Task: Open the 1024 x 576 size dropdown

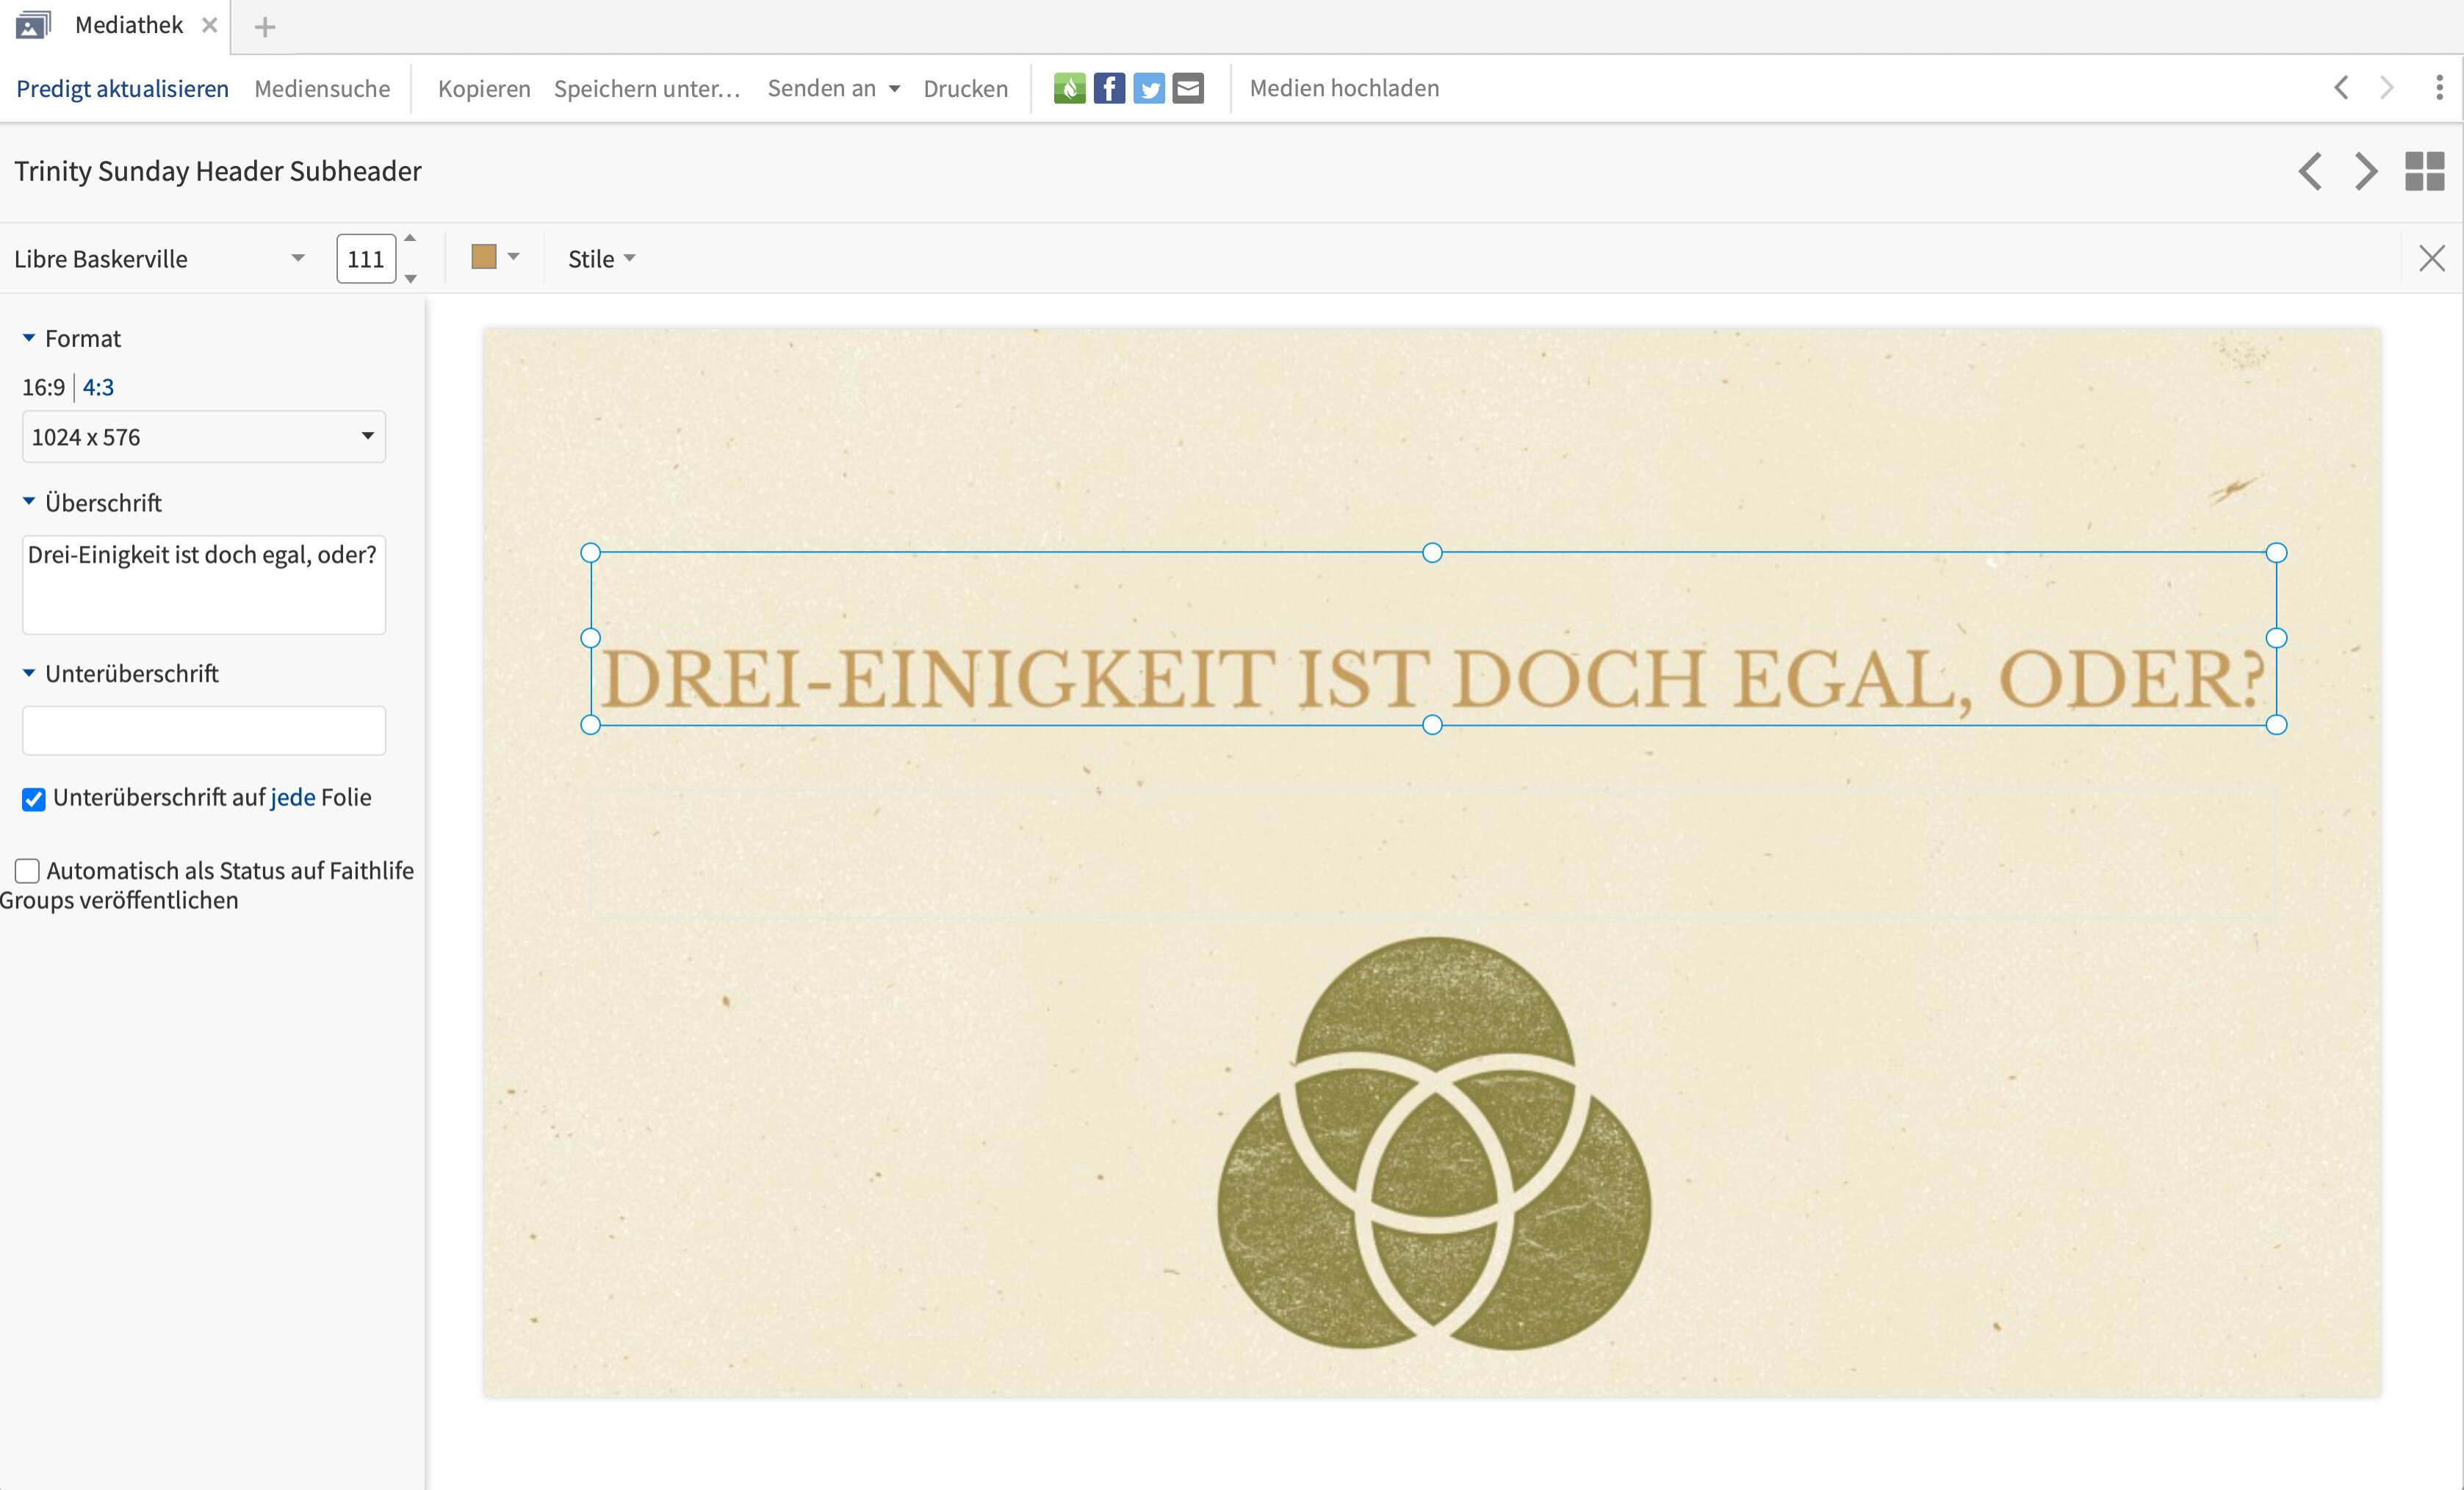Action: click(204, 436)
